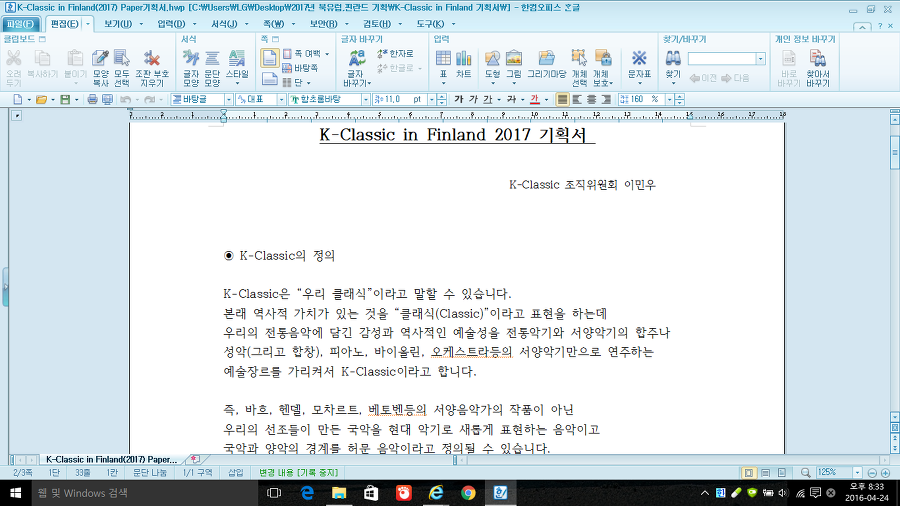This screenshot has height=506, width=900.
Task: Set paragraph alignment to right
Action: (x=606, y=99)
